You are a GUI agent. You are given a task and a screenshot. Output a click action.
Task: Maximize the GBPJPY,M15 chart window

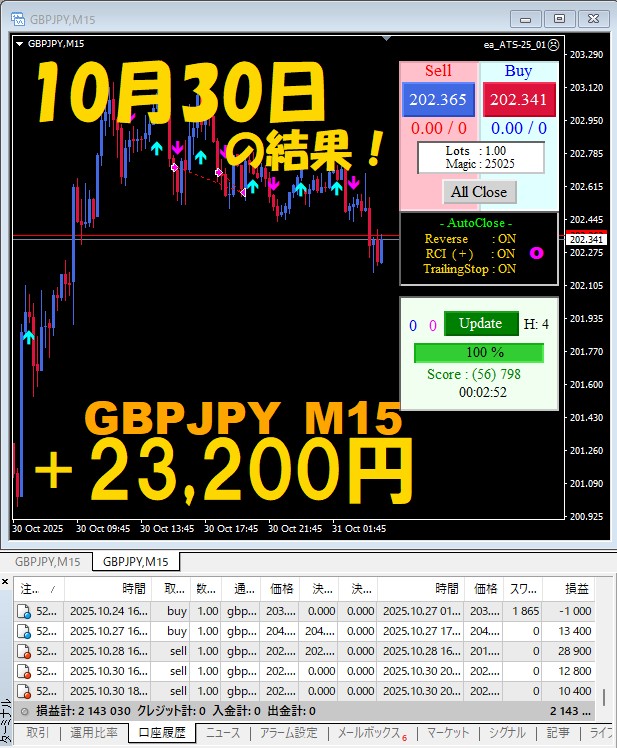click(x=559, y=19)
